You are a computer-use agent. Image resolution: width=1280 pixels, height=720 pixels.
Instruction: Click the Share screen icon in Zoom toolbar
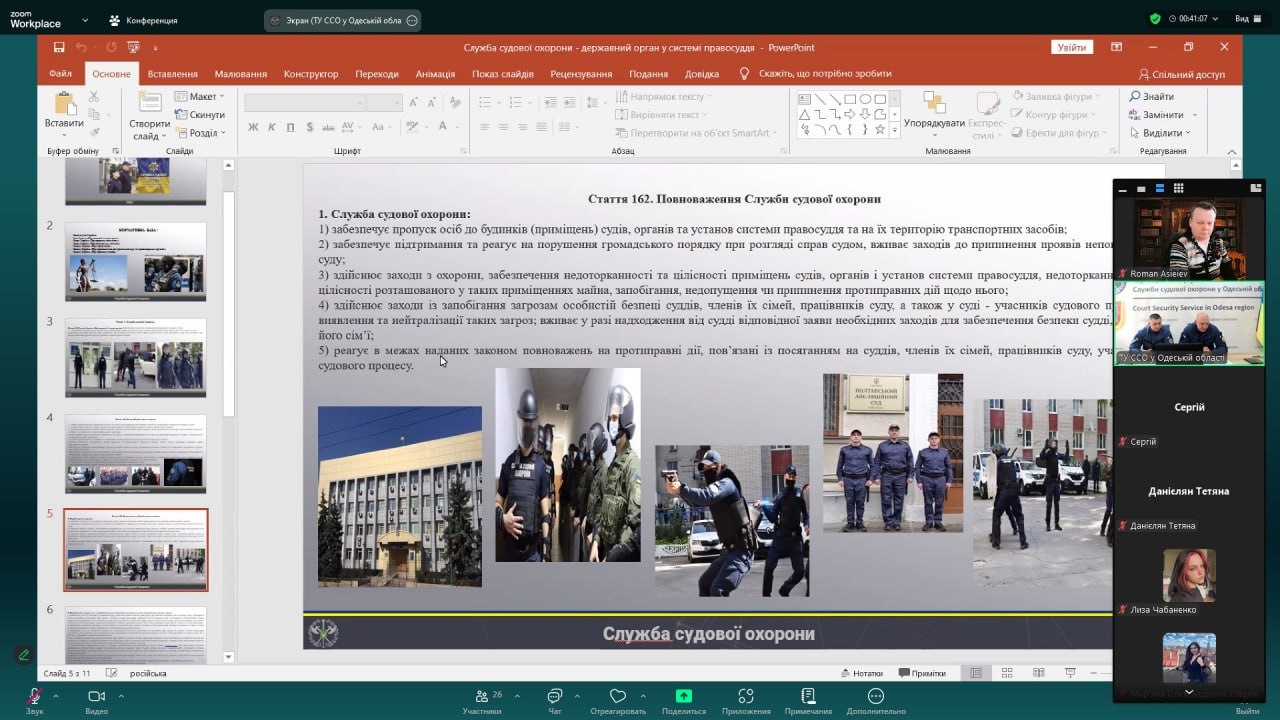[x=683, y=696]
